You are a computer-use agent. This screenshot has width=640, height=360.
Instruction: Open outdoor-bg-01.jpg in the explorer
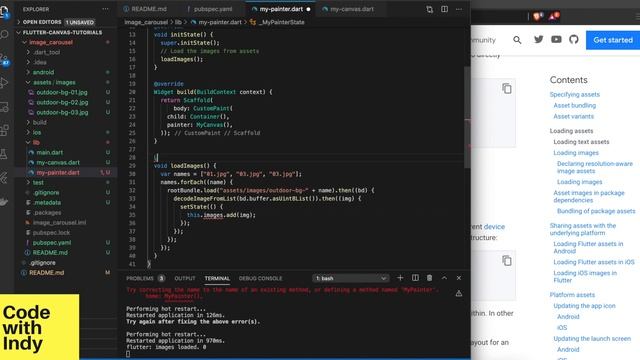62,92
